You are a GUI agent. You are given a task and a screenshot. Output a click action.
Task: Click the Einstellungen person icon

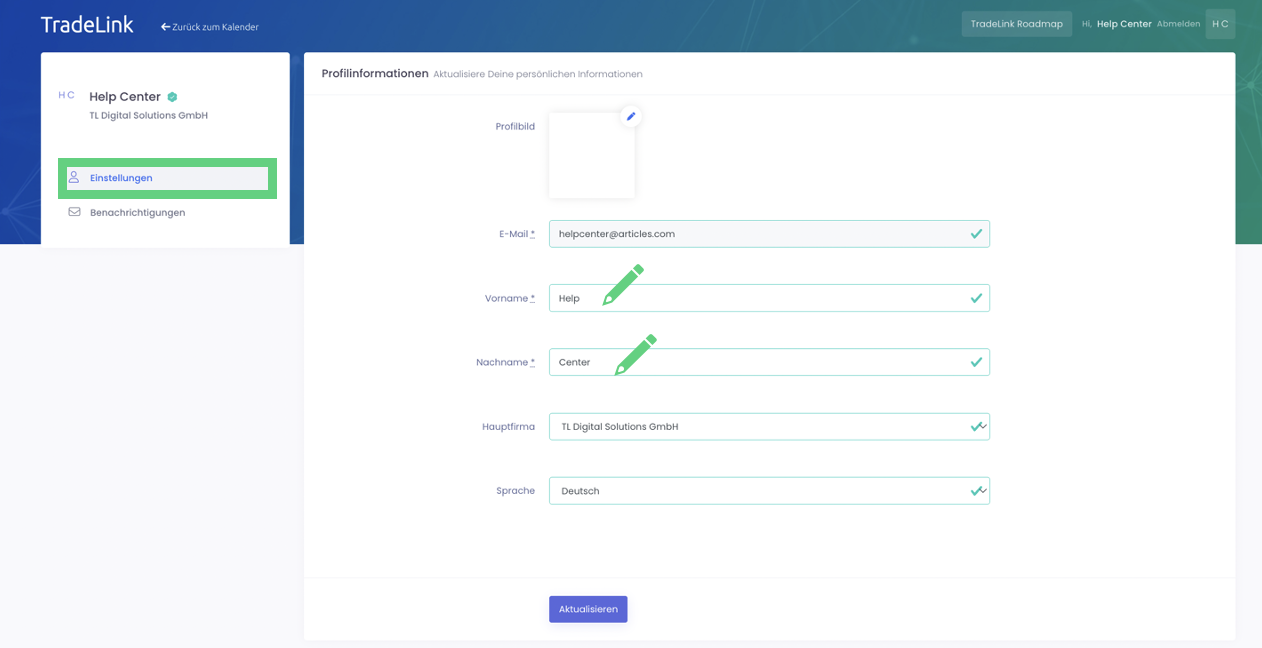coord(74,177)
